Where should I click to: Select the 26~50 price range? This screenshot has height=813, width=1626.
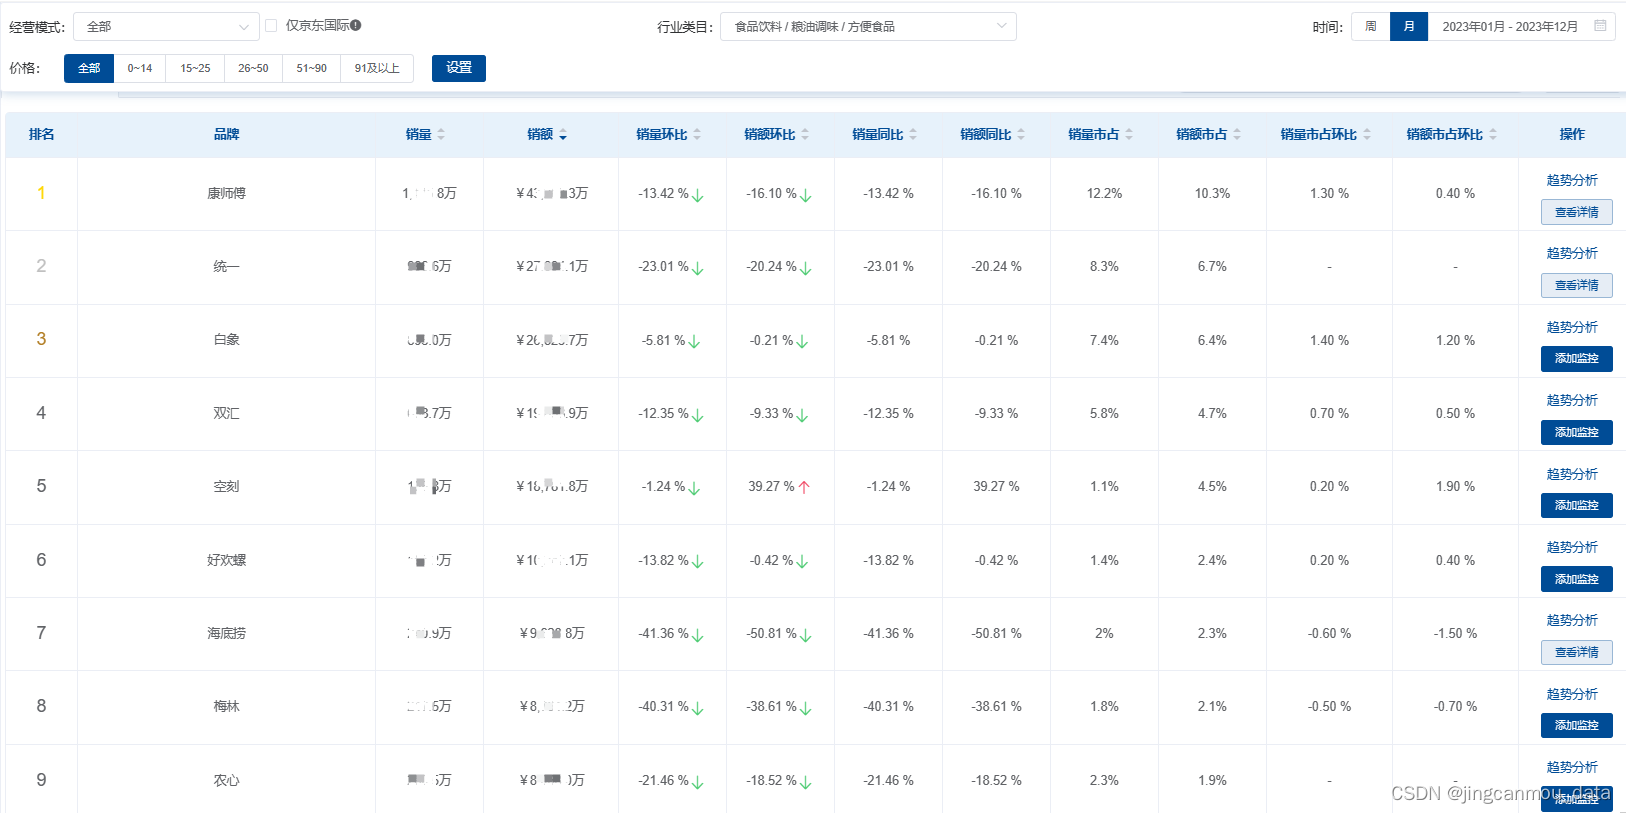coord(253,68)
